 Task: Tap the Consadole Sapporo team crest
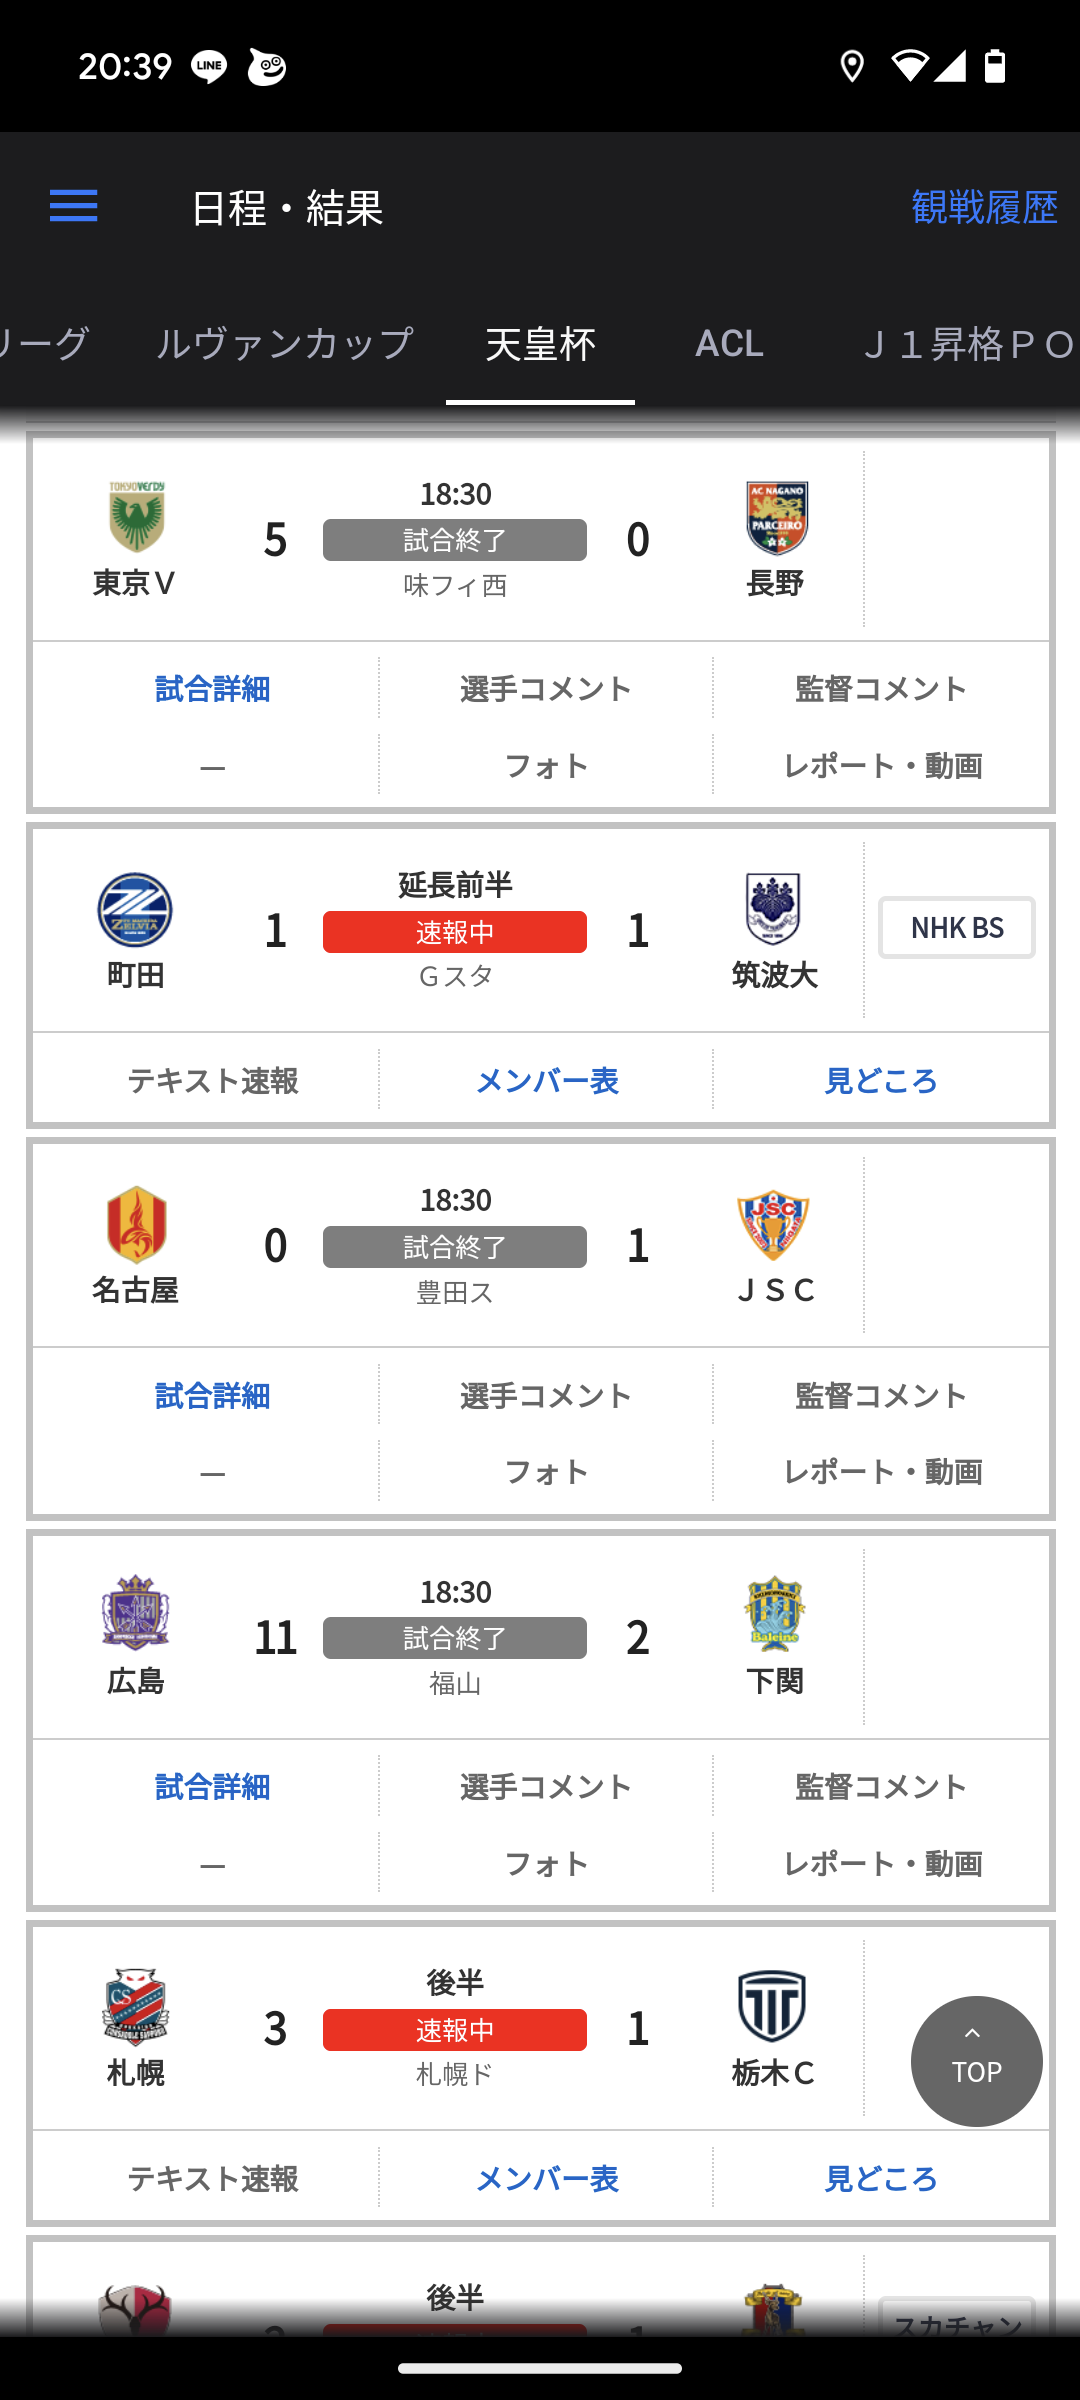(135, 2006)
